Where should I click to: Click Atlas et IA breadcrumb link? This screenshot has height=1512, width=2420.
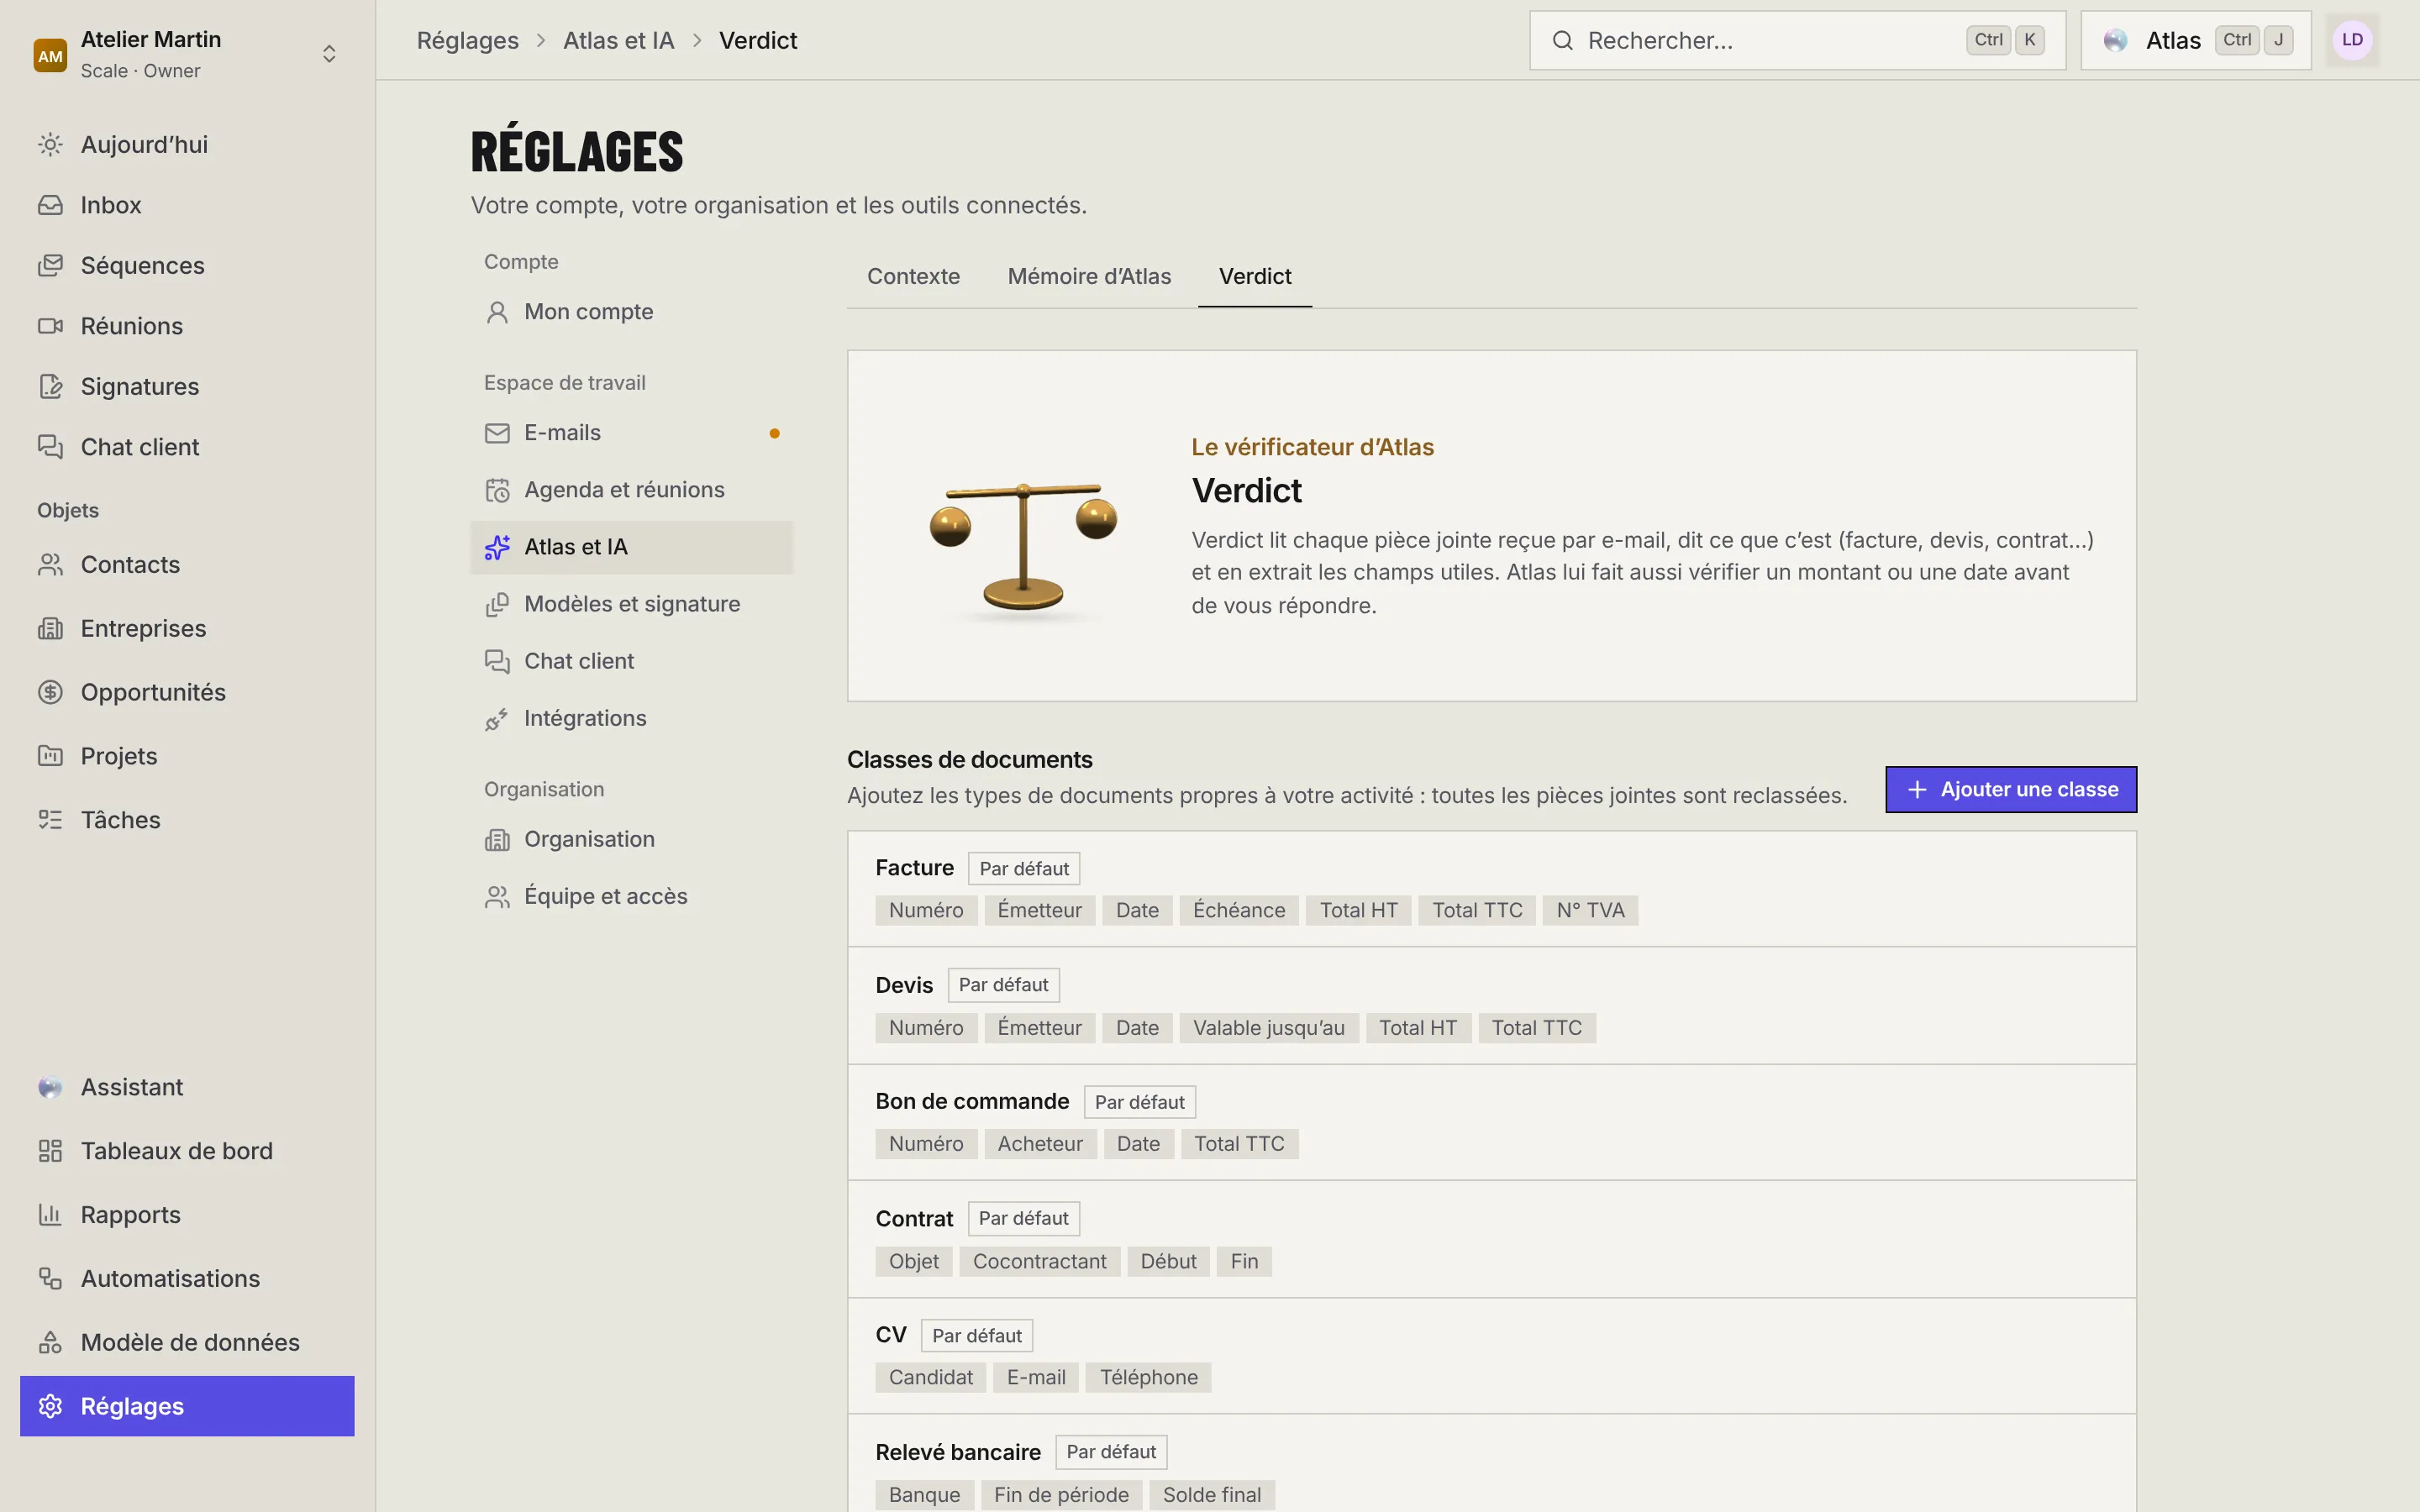tap(618, 40)
